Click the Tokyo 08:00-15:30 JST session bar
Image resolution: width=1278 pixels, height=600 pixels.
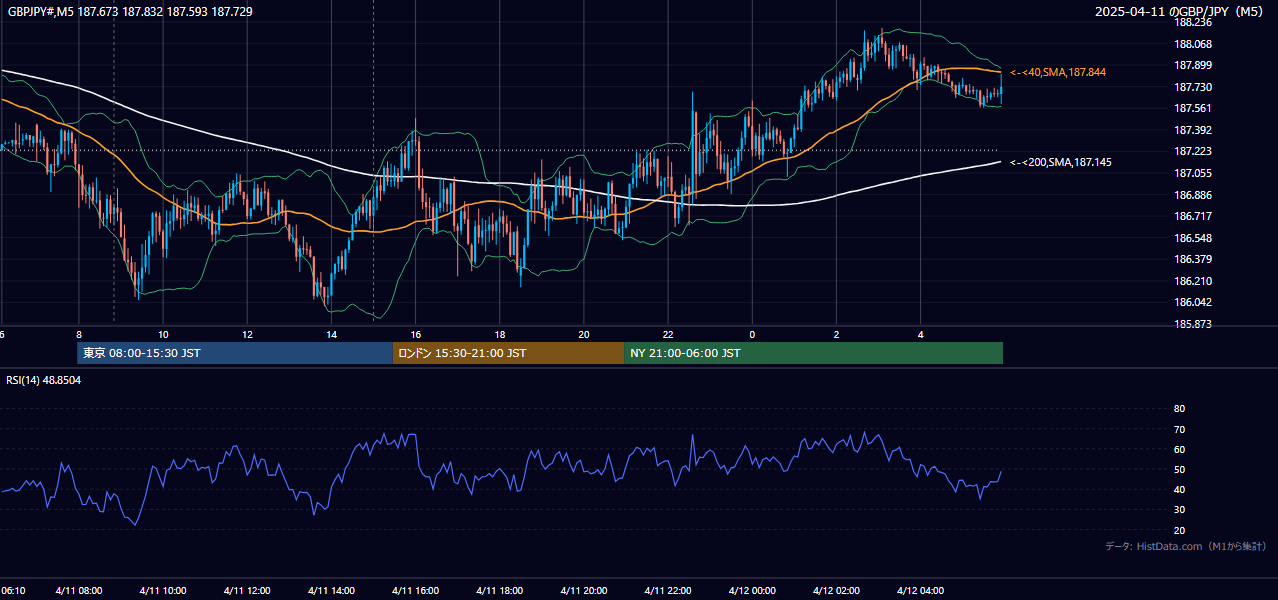235,353
